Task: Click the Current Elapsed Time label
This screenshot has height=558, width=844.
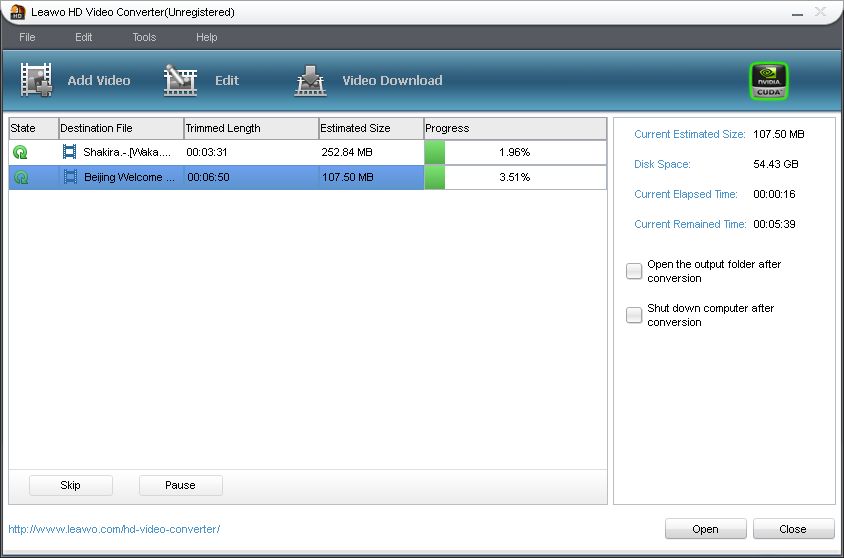Action: (686, 194)
